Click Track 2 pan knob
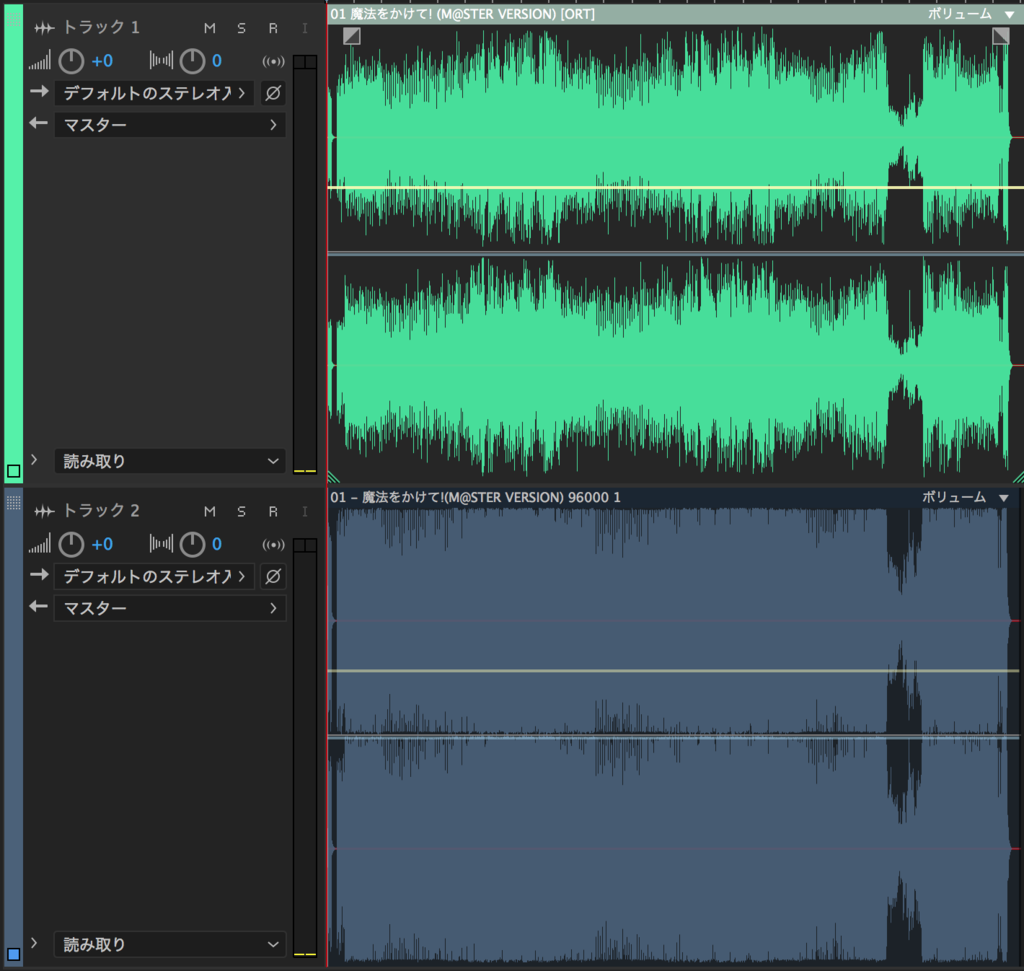Screen dimensions: 1024x971 click(193, 545)
